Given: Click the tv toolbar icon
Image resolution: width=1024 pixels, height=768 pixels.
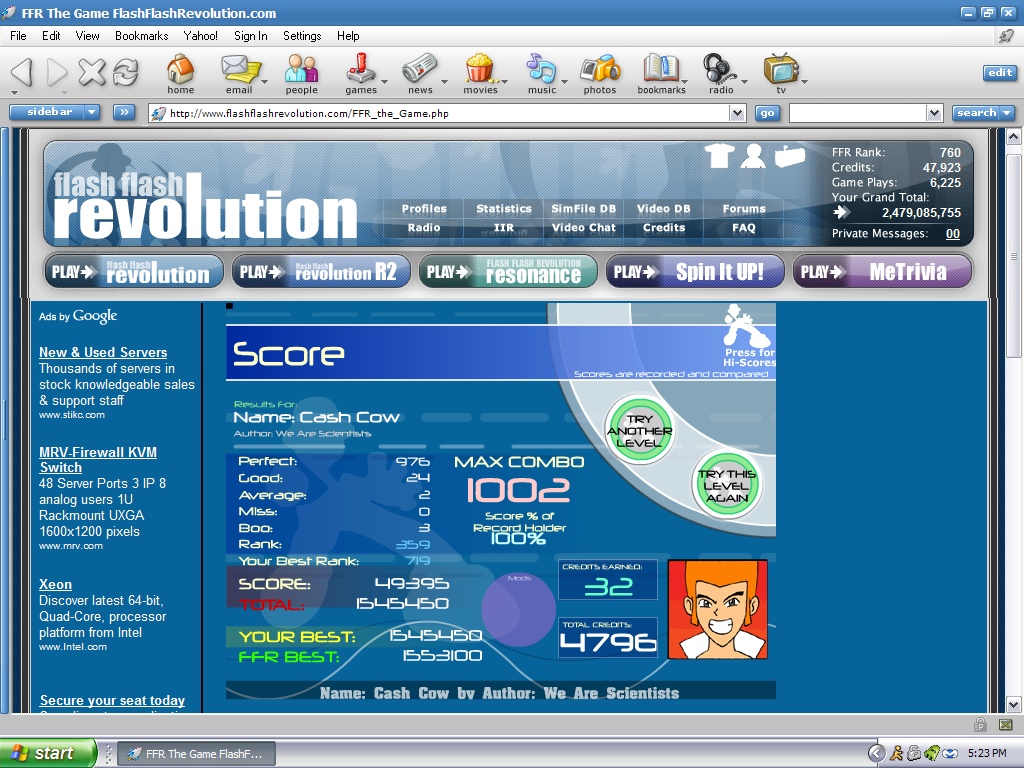Looking at the screenshot, I should [781, 69].
